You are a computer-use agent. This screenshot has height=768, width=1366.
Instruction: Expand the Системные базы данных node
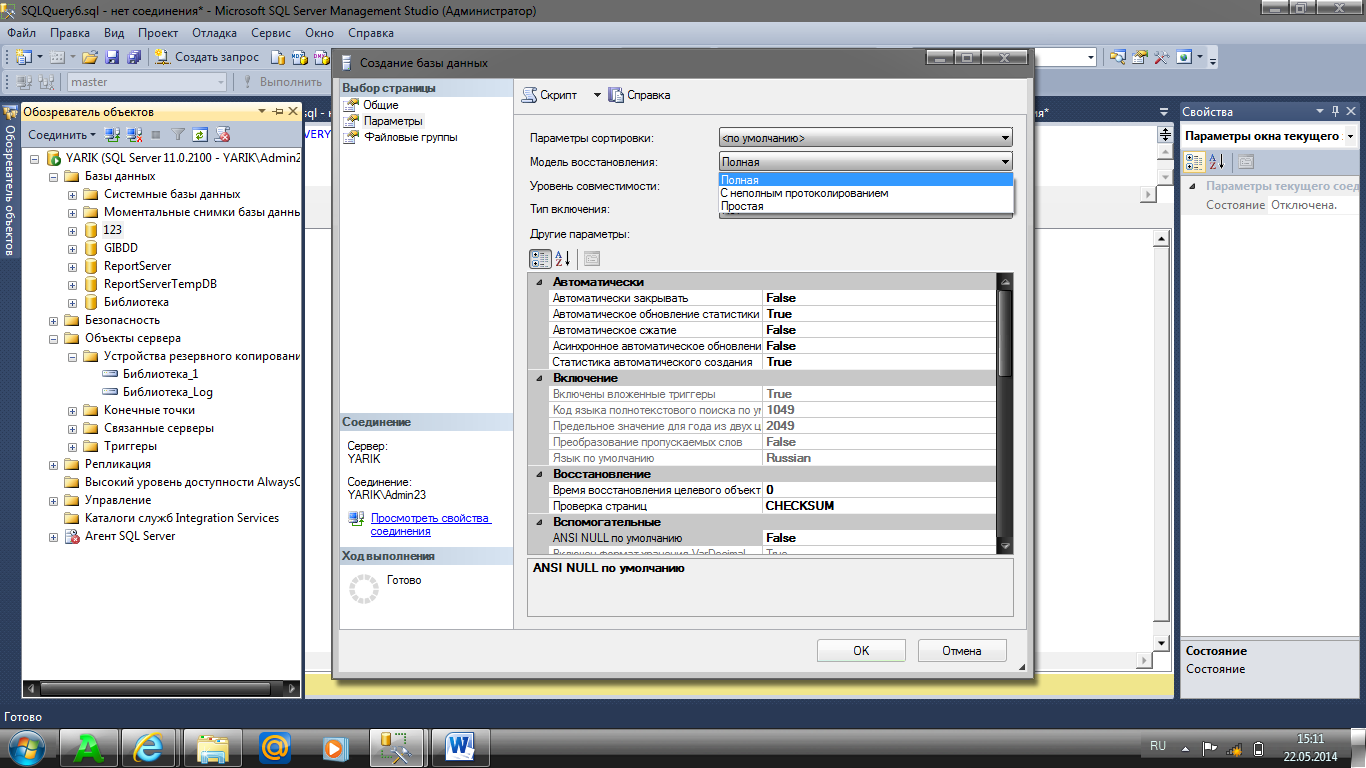point(72,194)
